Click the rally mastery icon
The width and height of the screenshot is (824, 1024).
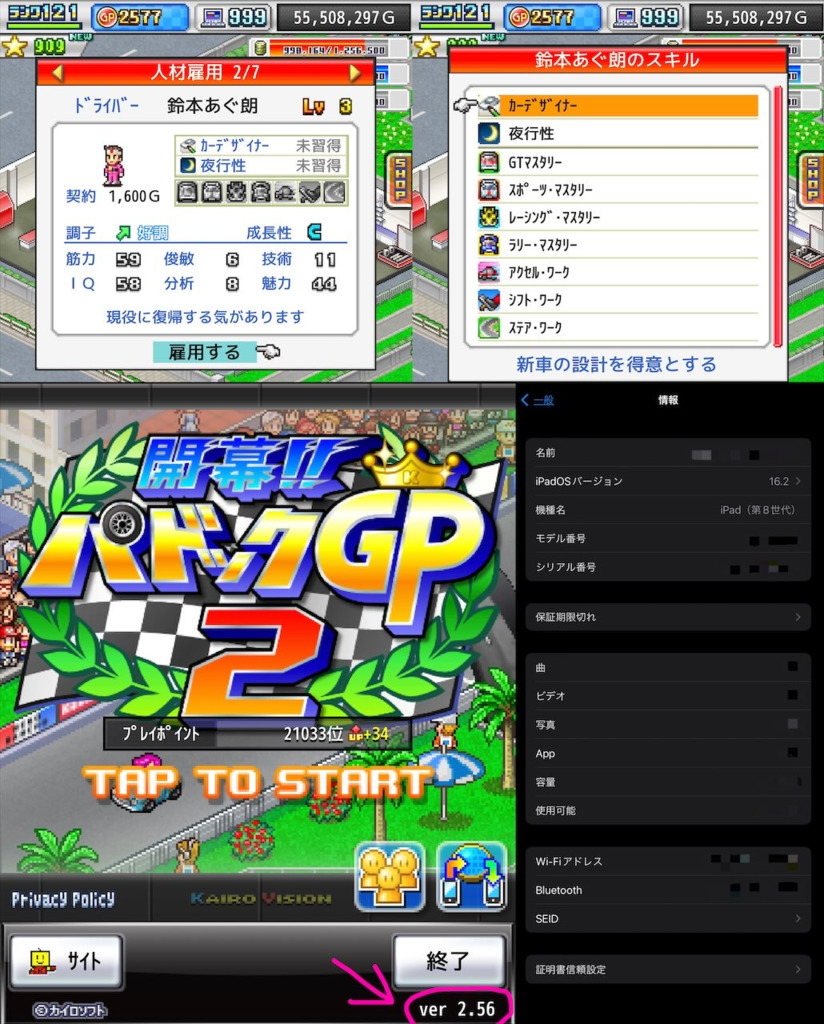point(489,245)
